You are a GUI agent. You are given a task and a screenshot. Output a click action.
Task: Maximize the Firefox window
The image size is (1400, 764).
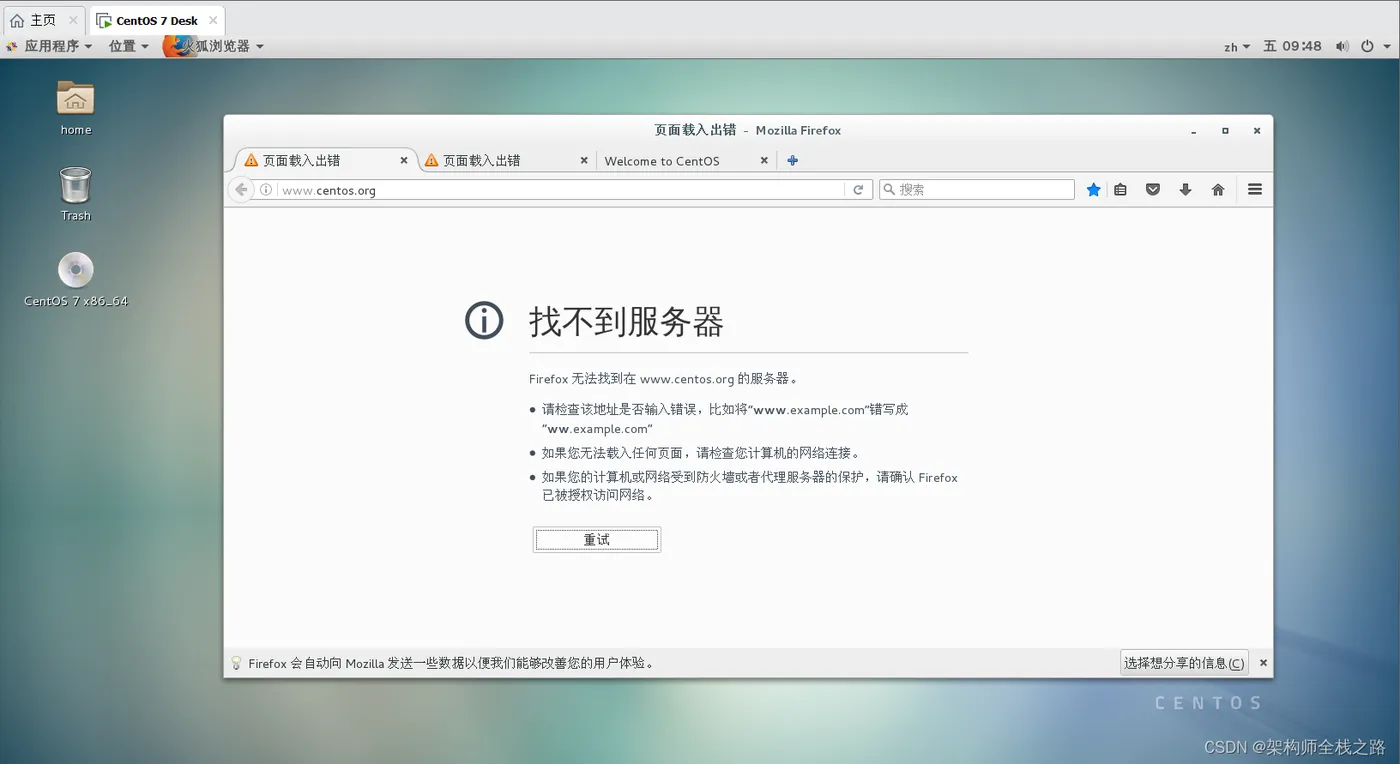click(1225, 131)
